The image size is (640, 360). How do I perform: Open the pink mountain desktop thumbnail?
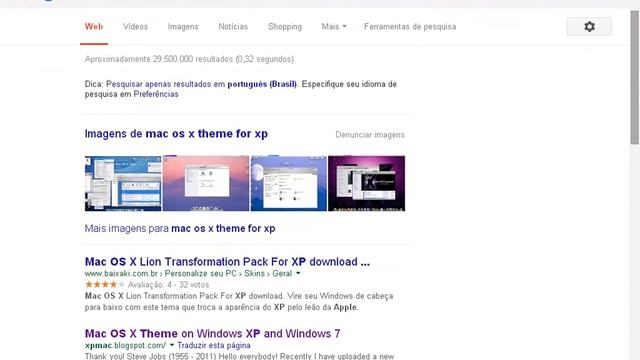coord(206,183)
